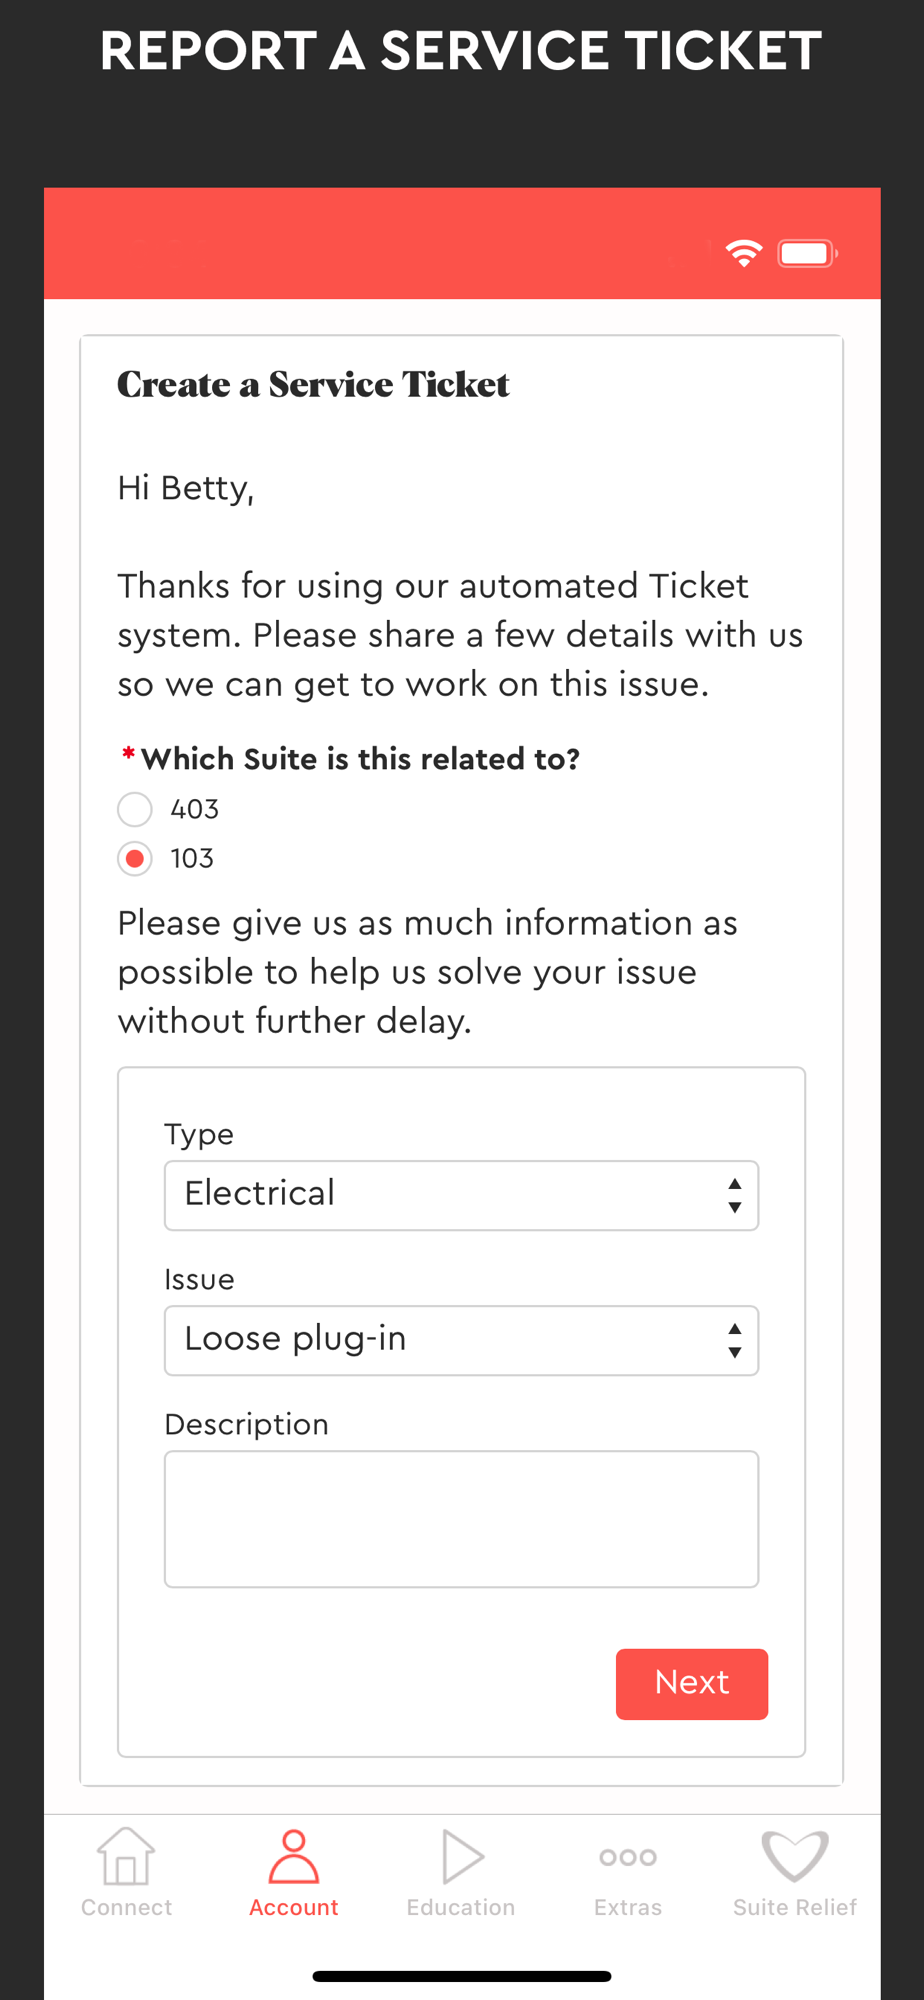Tap the battery status icon
Screen dimensions: 924x2000
pyautogui.click(x=808, y=253)
